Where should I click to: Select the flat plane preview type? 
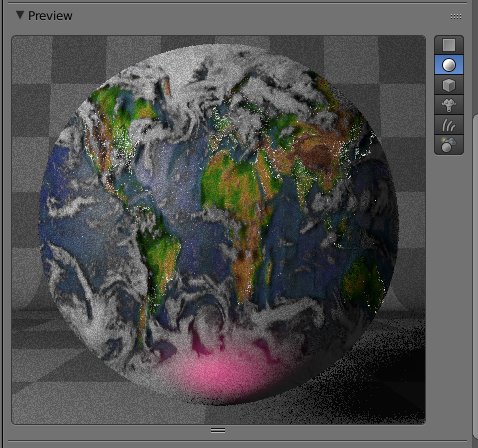[449, 45]
